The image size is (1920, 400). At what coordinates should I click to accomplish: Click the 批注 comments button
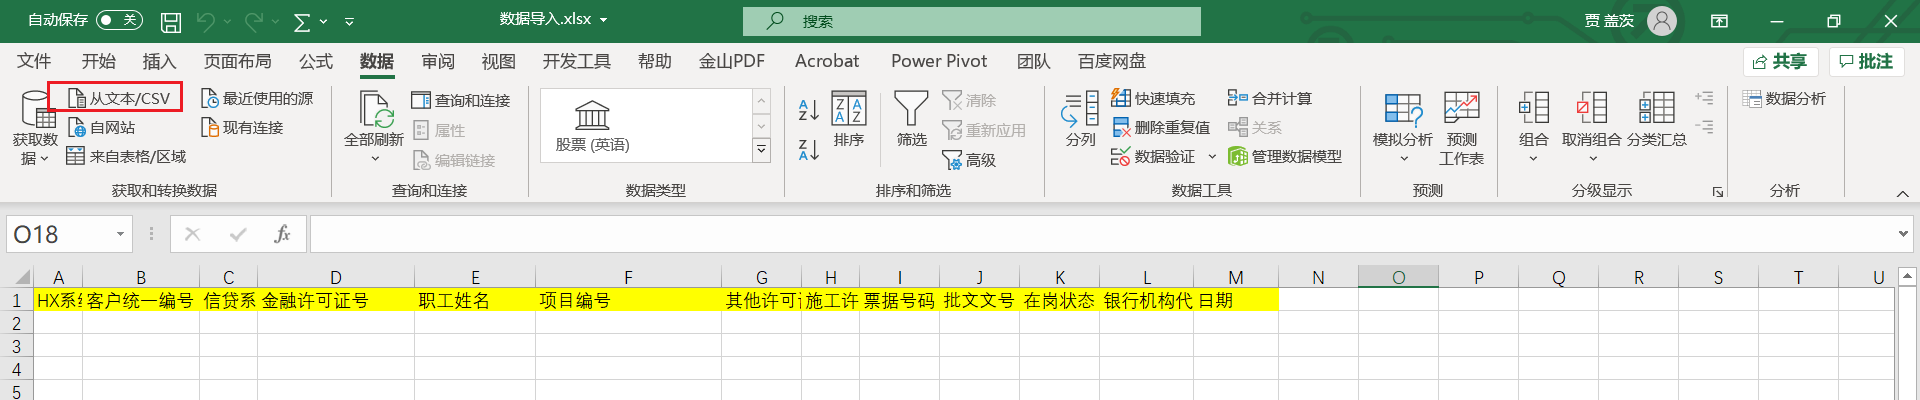(1867, 62)
